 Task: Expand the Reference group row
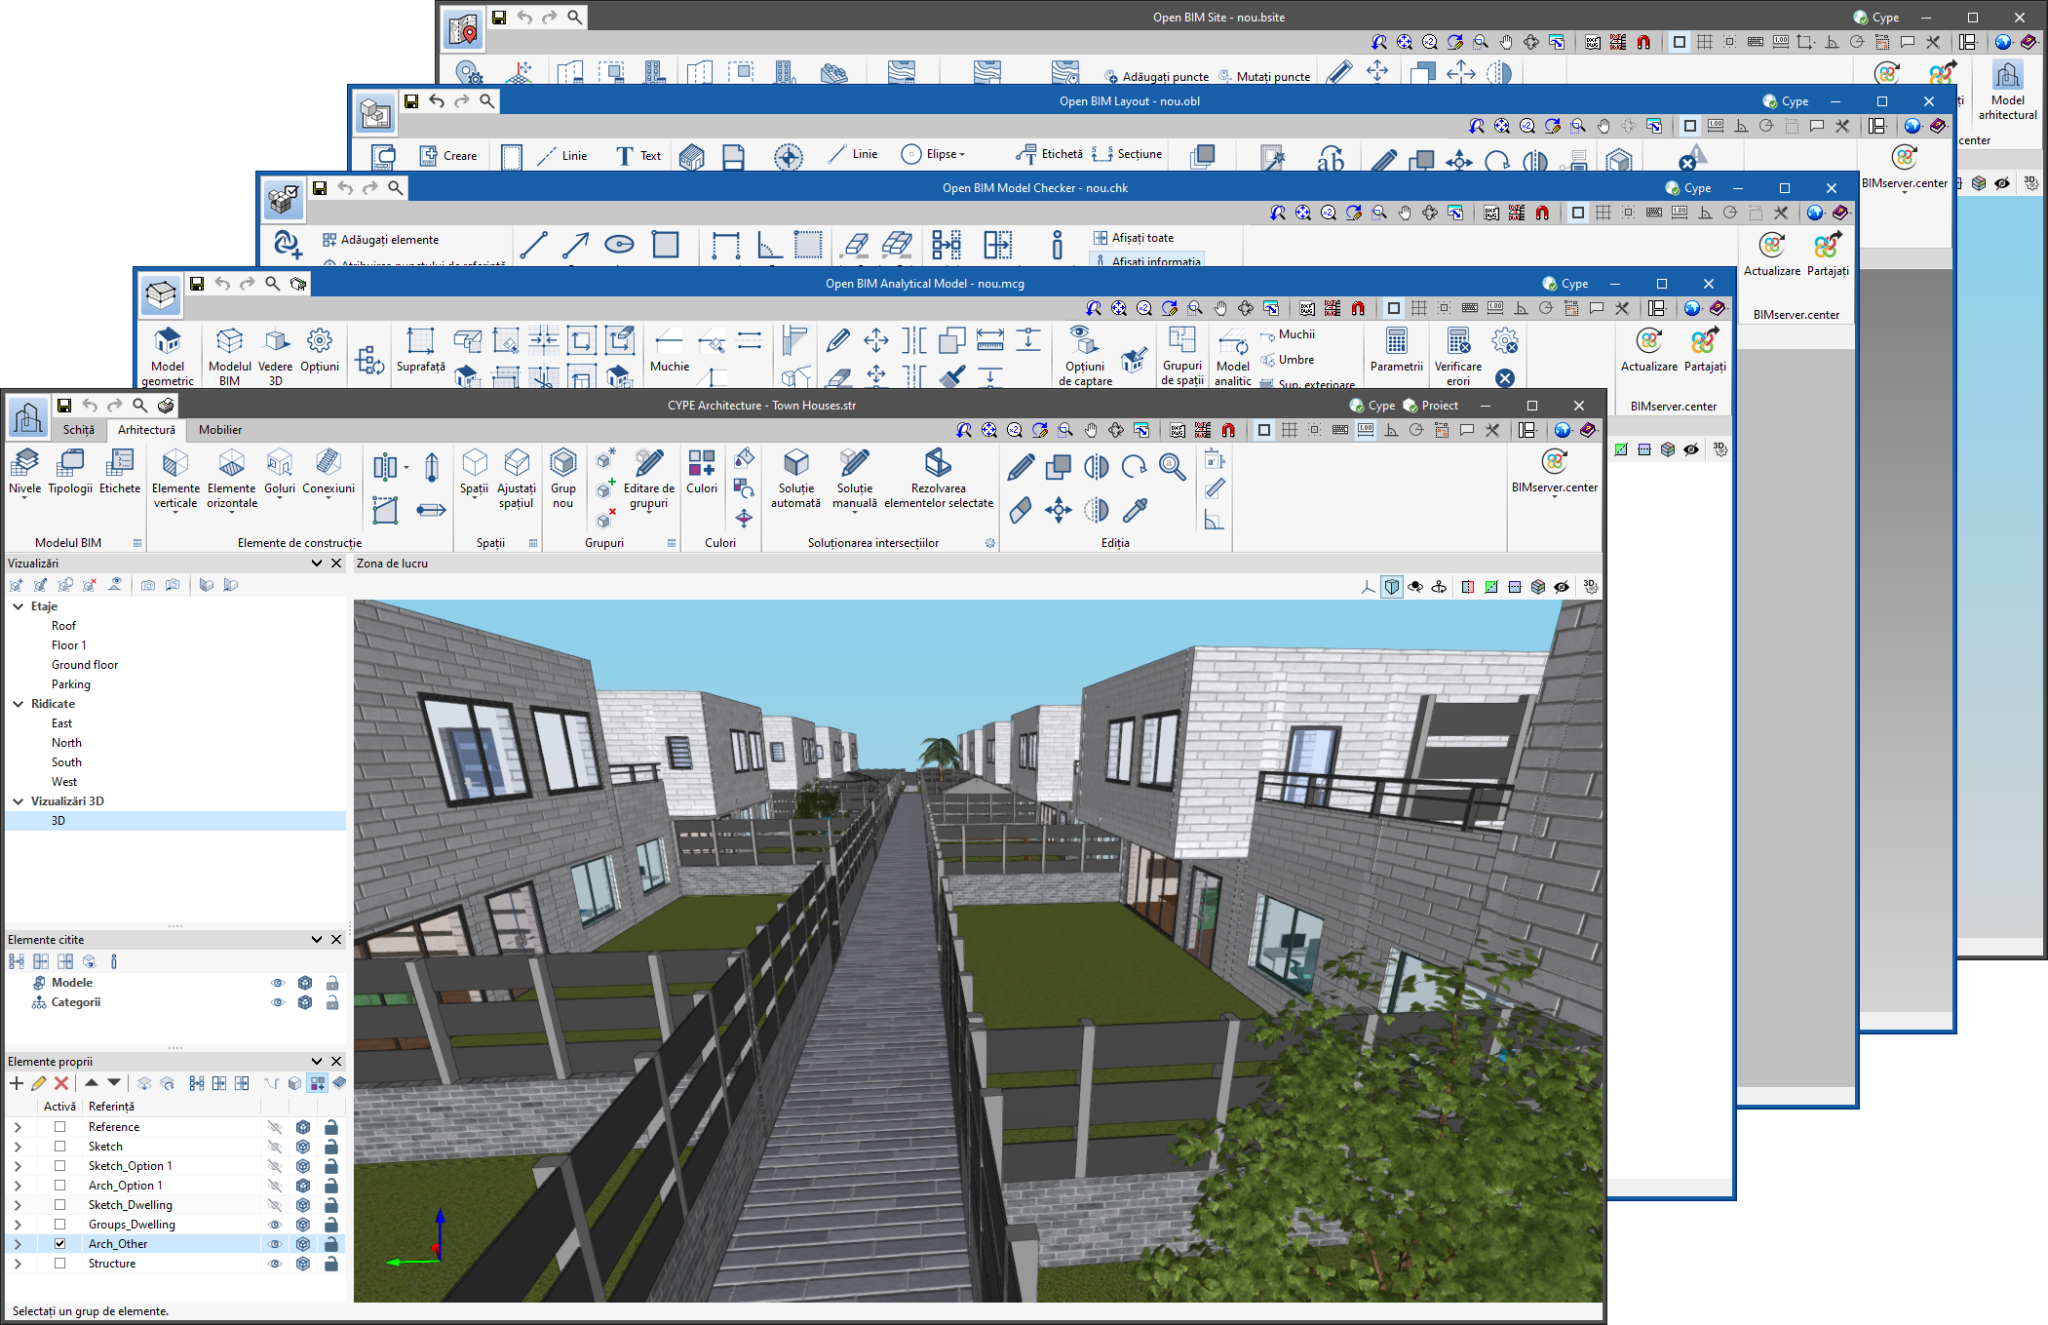coord(17,1127)
